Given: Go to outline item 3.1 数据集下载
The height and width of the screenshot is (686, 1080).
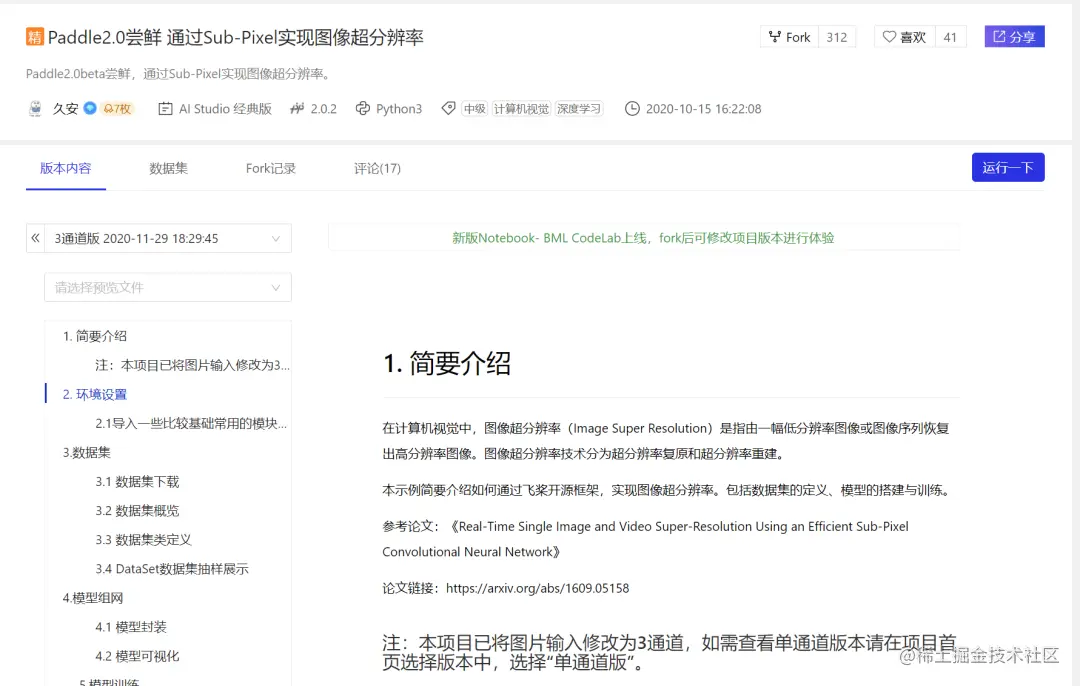Looking at the screenshot, I should (x=137, y=481).
